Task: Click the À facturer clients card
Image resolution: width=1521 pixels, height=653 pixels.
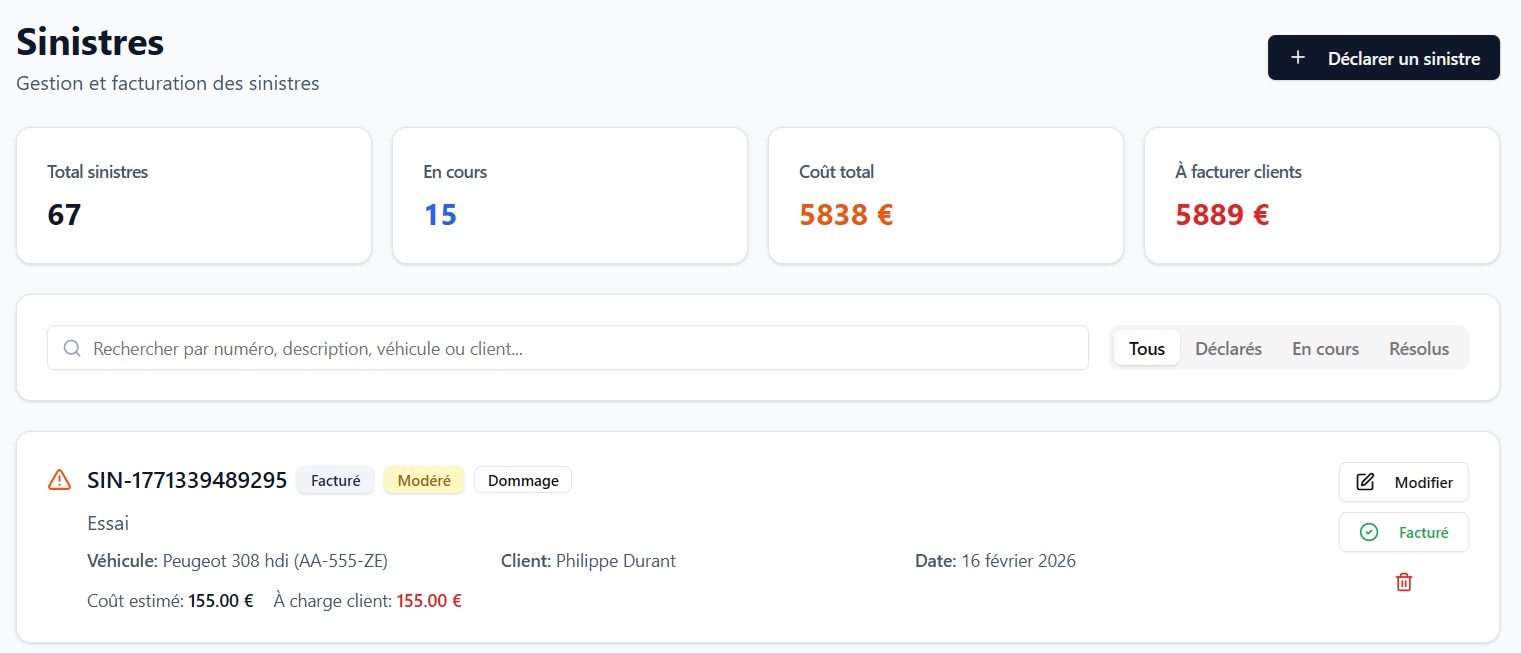Action: pyautogui.click(x=1321, y=196)
